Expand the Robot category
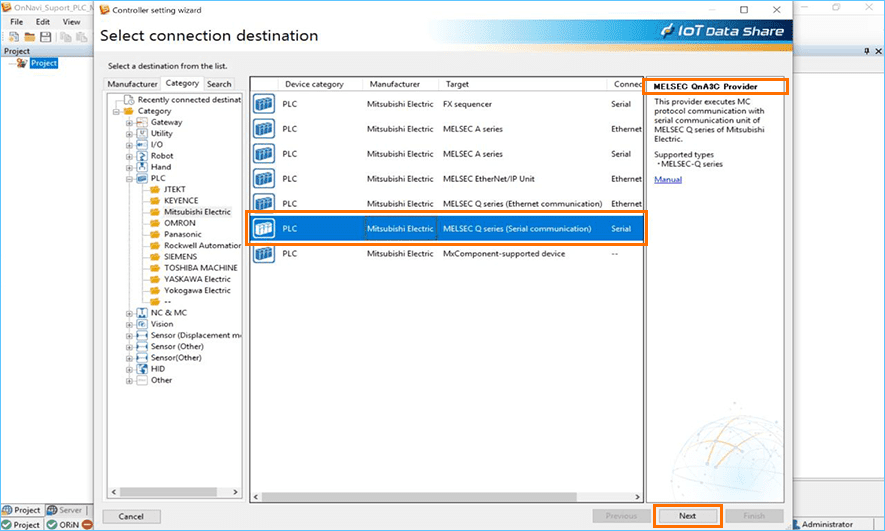The height and width of the screenshot is (531, 885). point(129,156)
